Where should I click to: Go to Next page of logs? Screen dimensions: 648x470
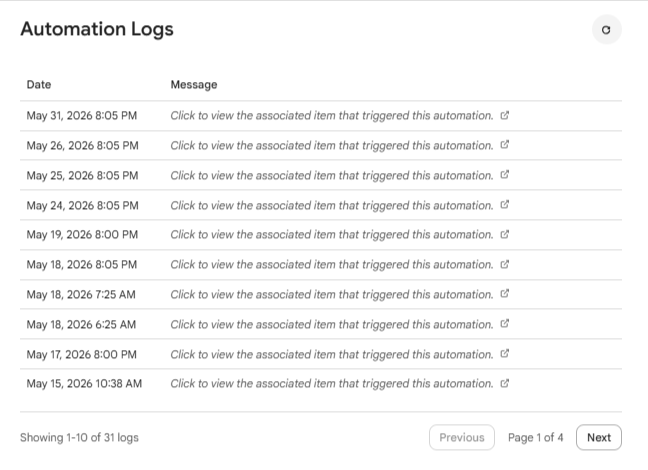coord(599,437)
